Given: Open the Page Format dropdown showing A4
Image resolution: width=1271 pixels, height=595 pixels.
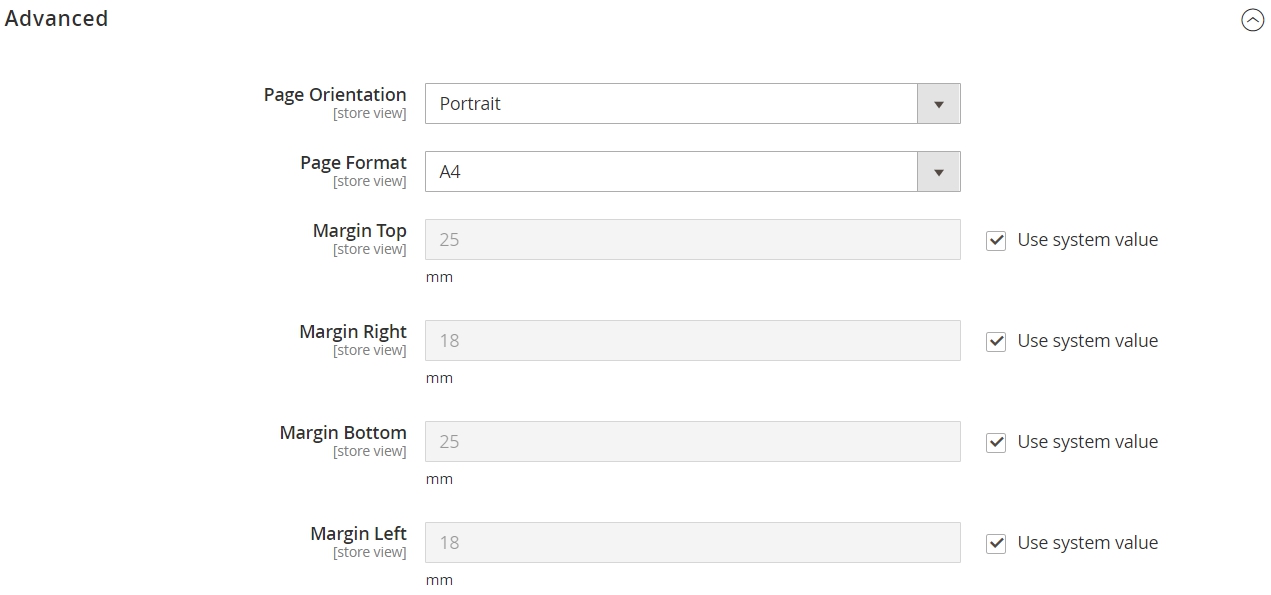Looking at the screenshot, I should pyautogui.click(x=692, y=172).
